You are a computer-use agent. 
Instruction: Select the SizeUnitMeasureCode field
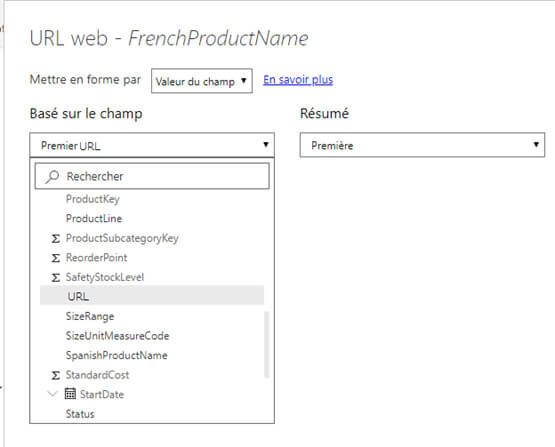tap(118, 336)
